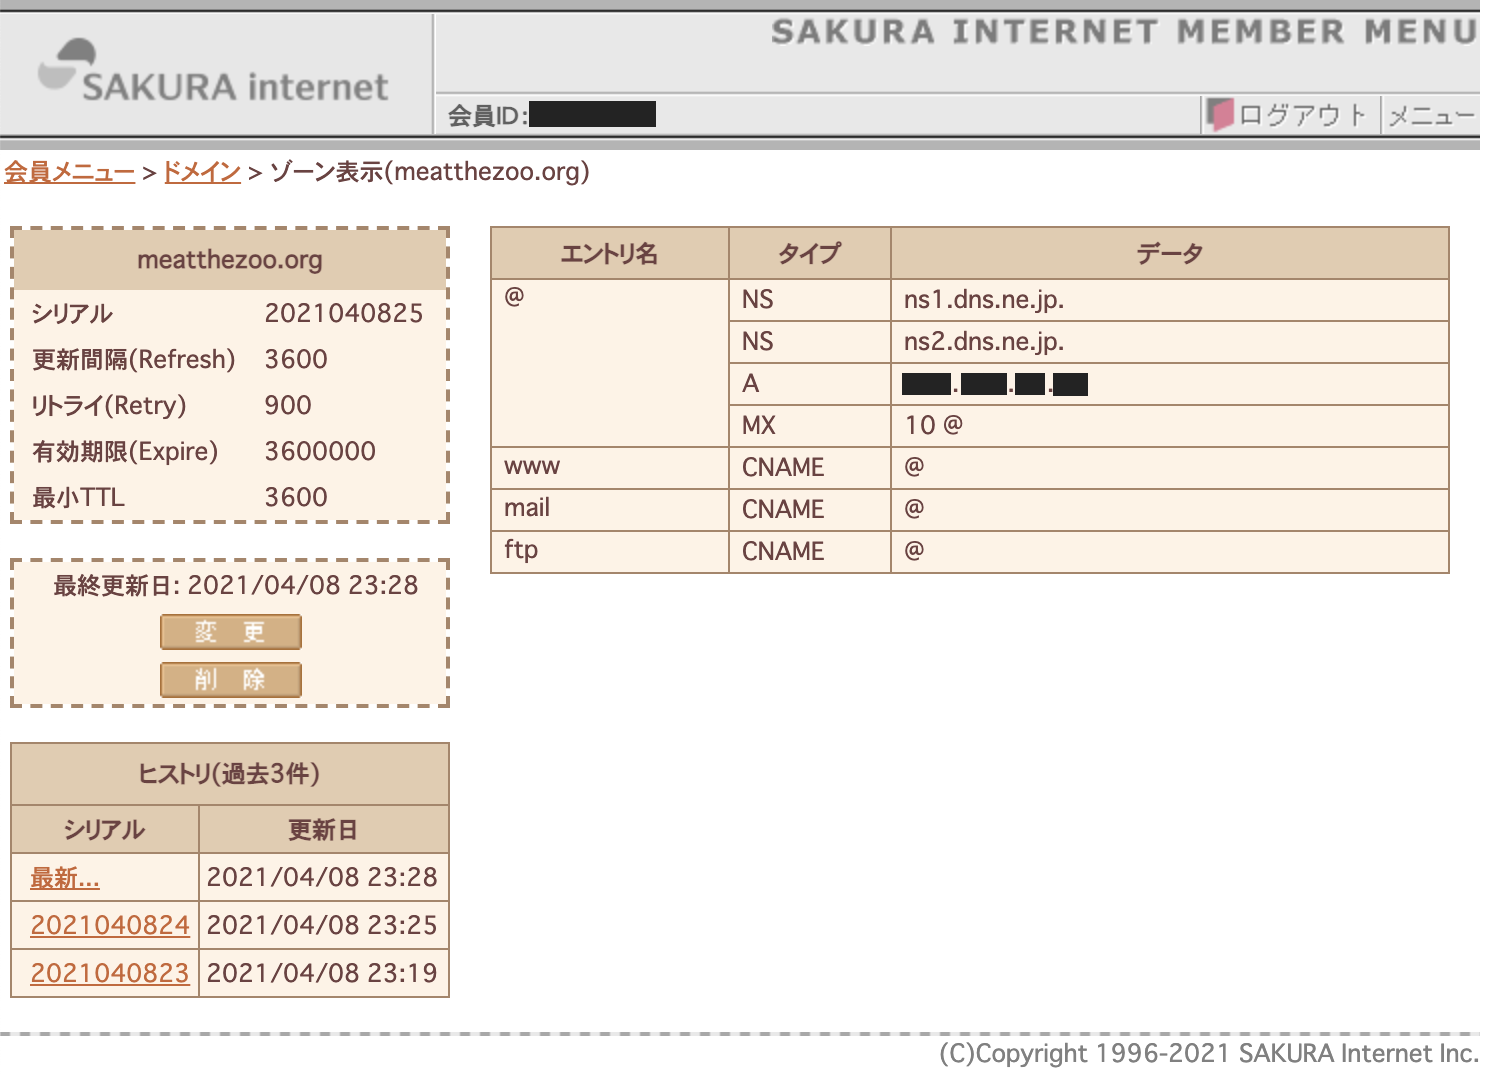Open history serial 2021040823
The height and width of the screenshot is (1078, 1504).
pos(110,973)
